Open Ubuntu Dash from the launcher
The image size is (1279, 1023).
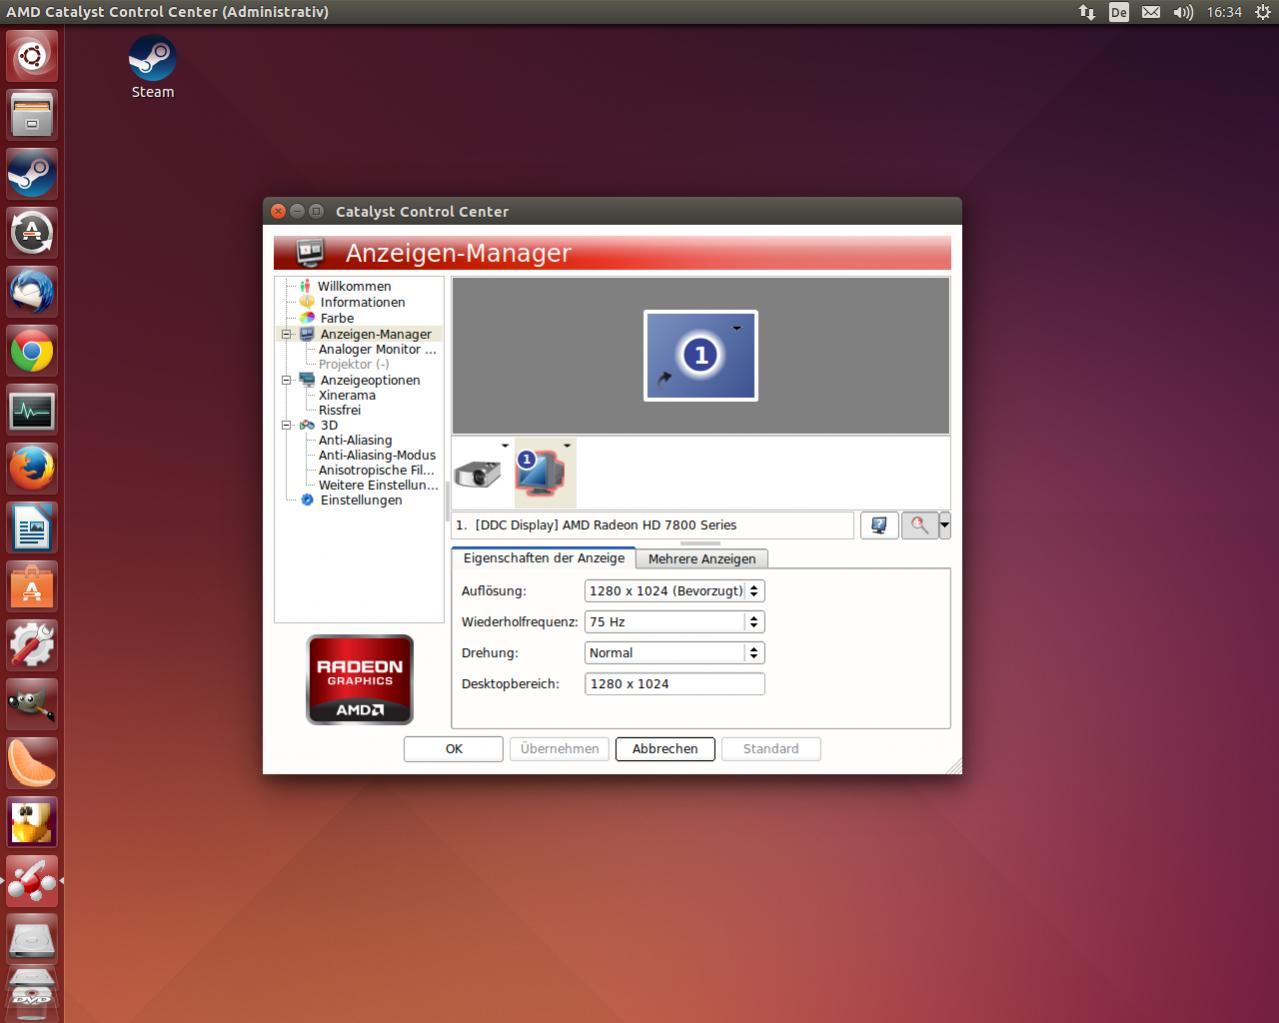[x=32, y=55]
